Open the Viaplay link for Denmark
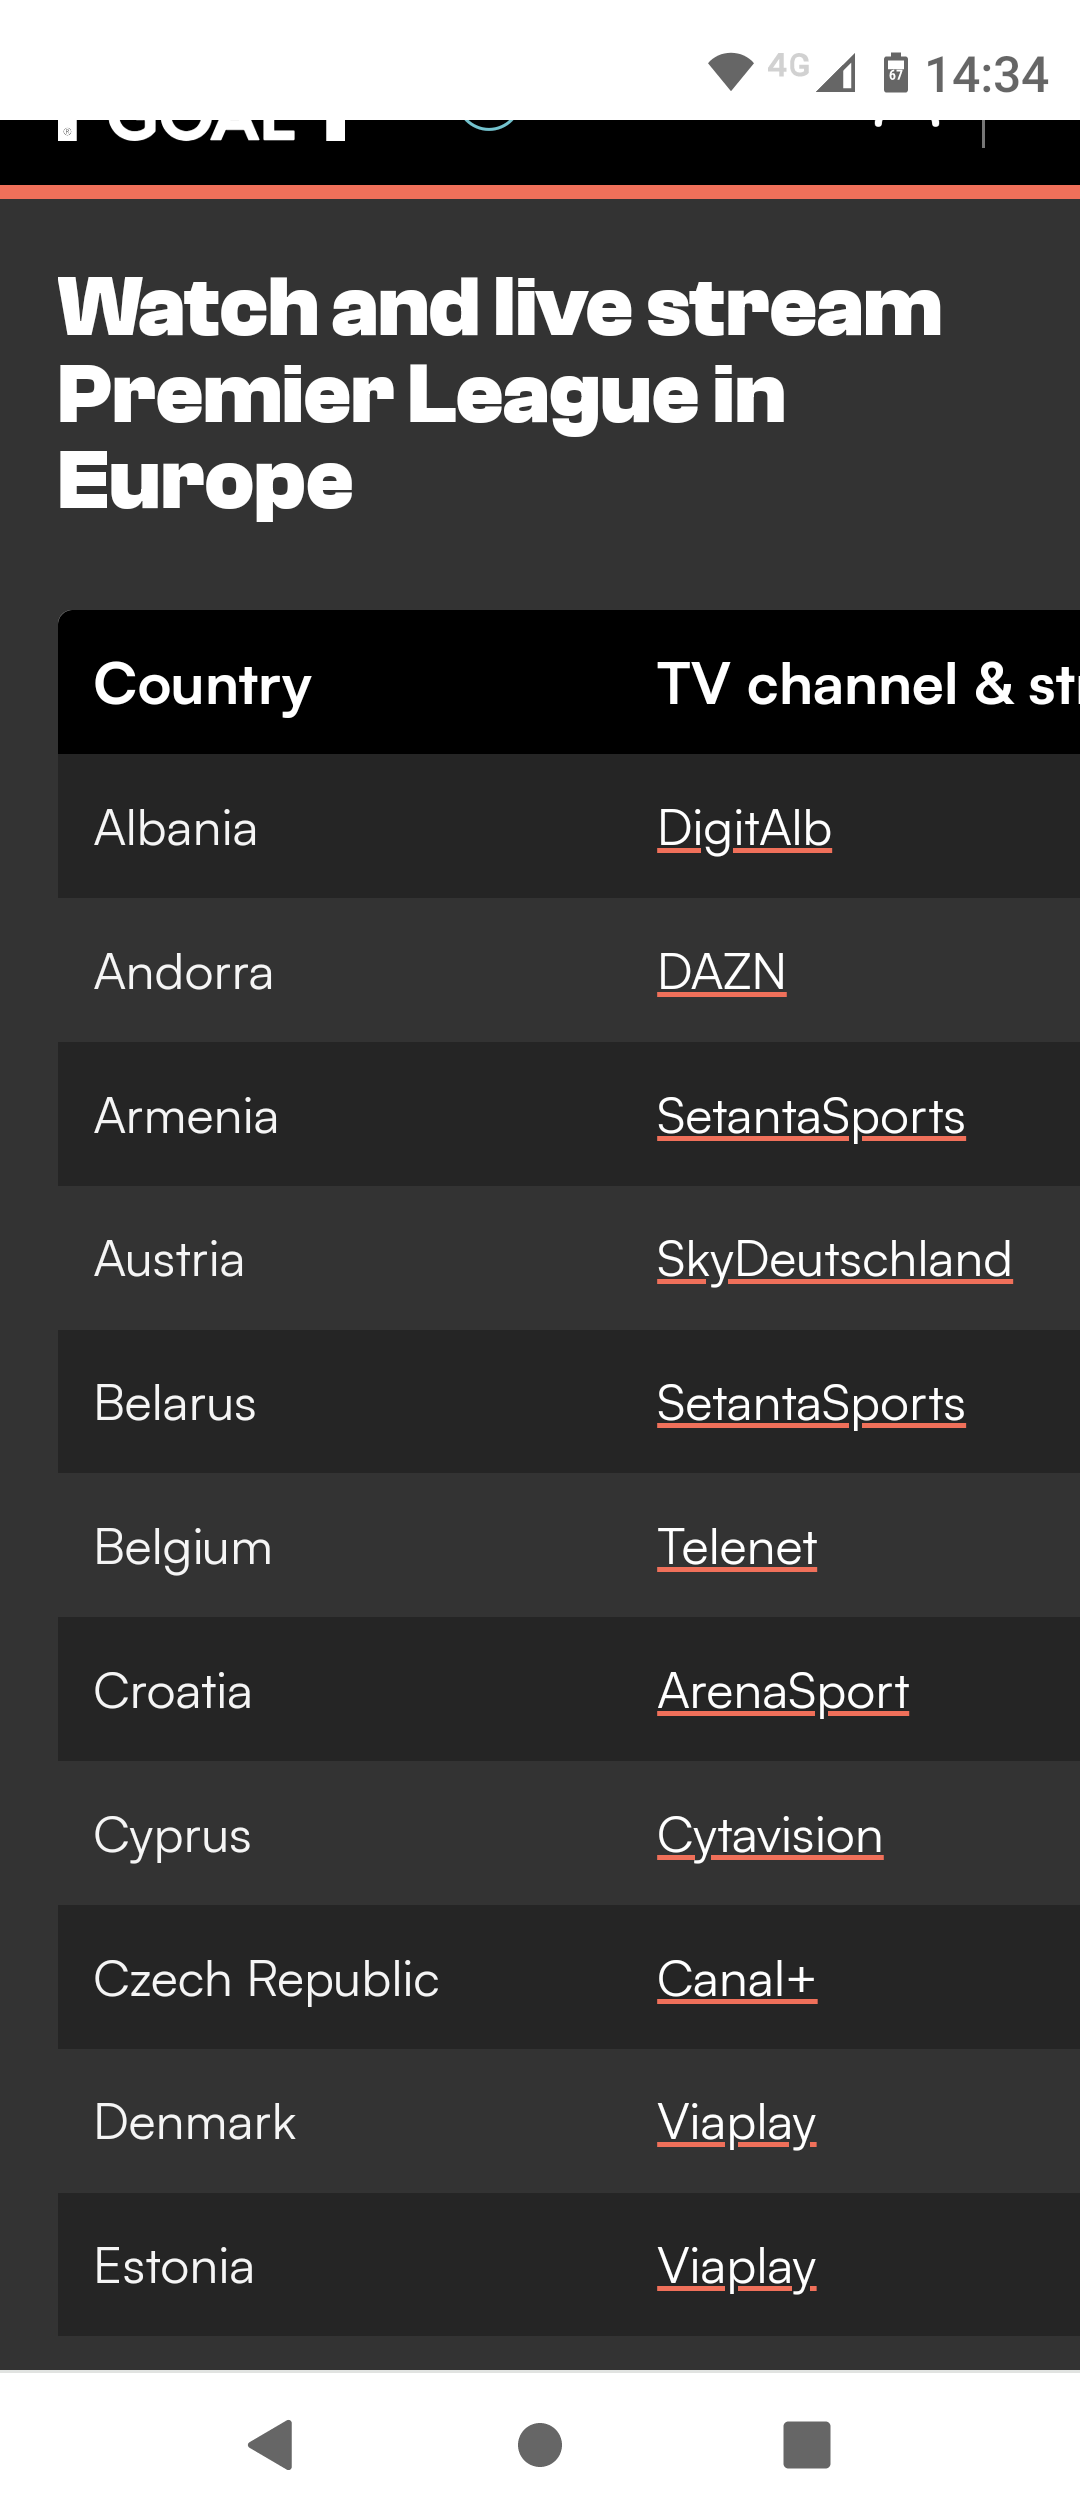The image size is (1080, 2520). (x=737, y=2122)
